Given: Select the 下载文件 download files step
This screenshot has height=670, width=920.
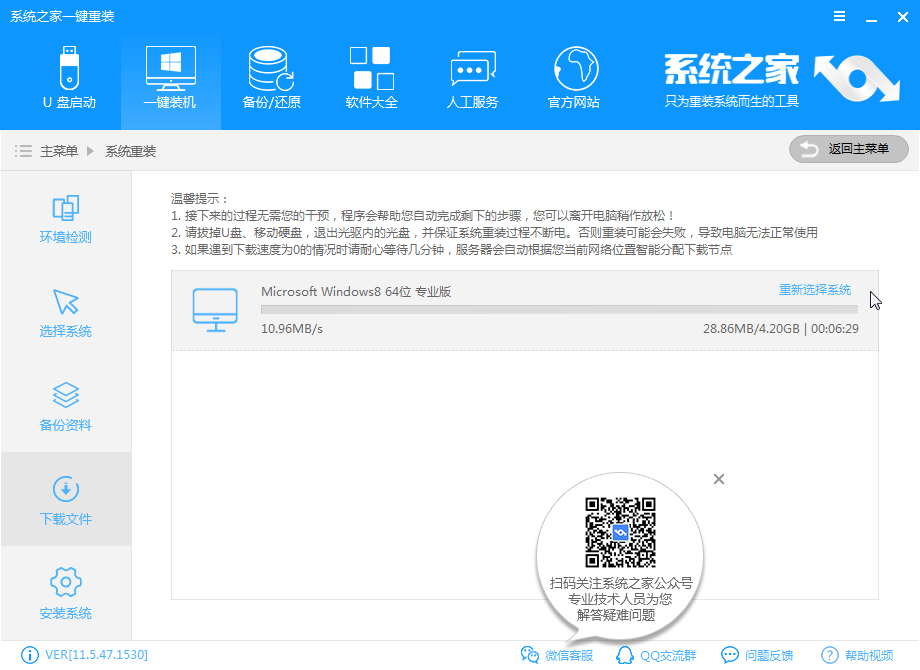Looking at the screenshot, I should 66,500.
